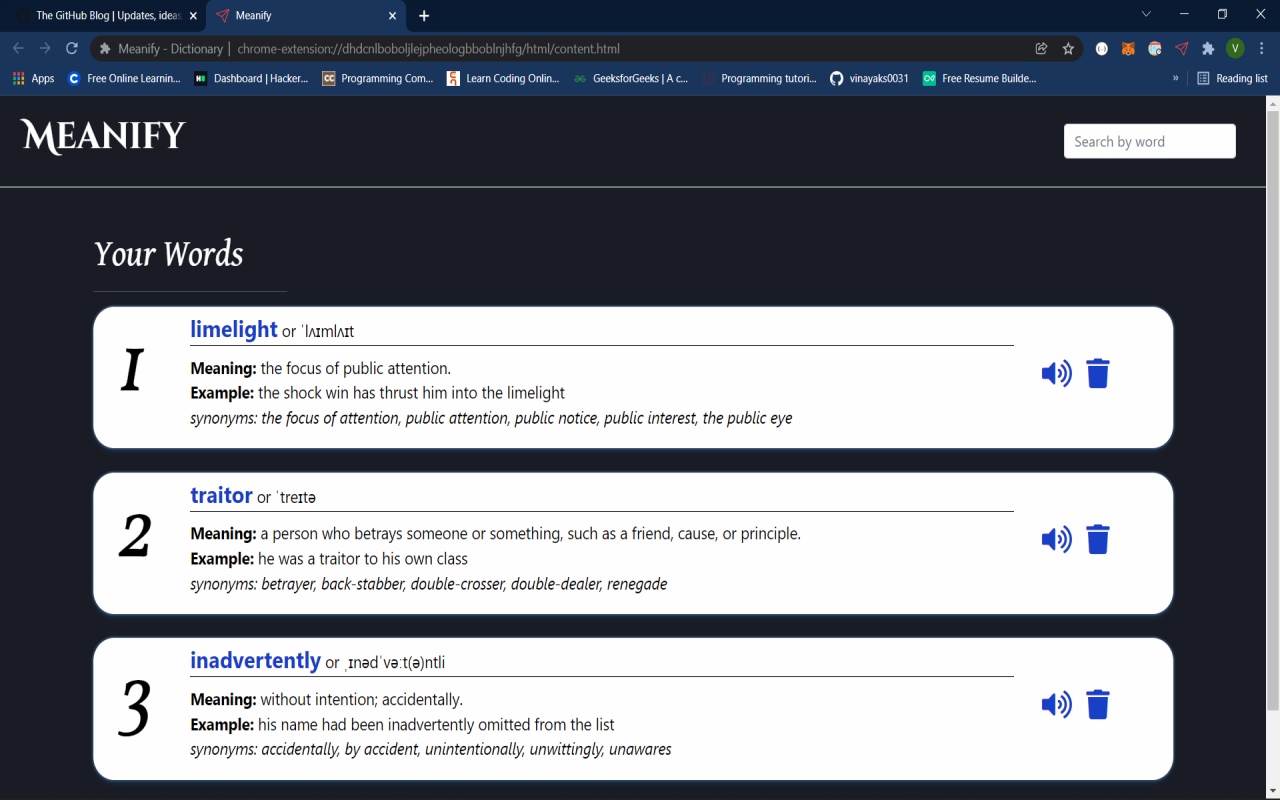
Task: Delete the word traitor
Action: click(x=1098, y=539)
